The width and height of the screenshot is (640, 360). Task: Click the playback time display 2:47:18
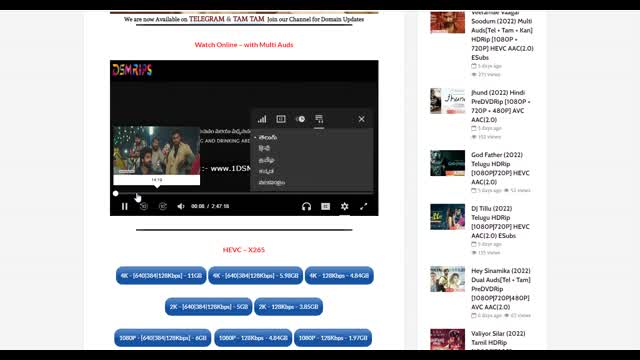pyautogui.click(x=220, y=207)
